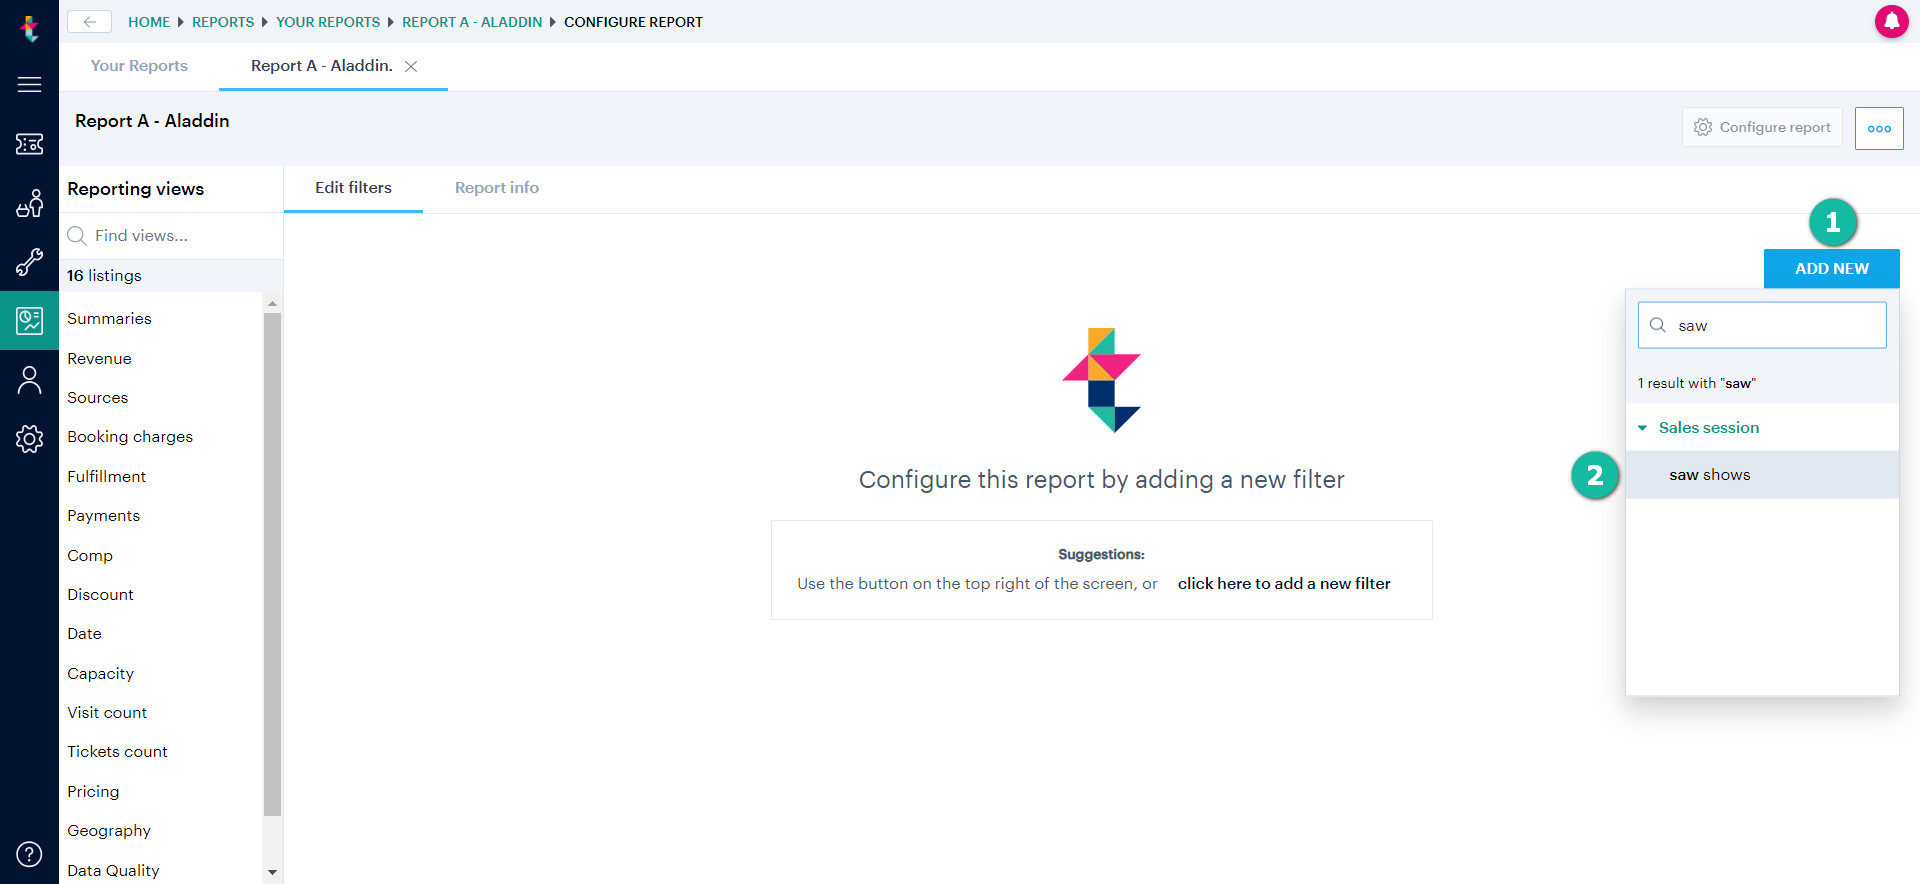Open the Visit count reporting view

point(107,713)
